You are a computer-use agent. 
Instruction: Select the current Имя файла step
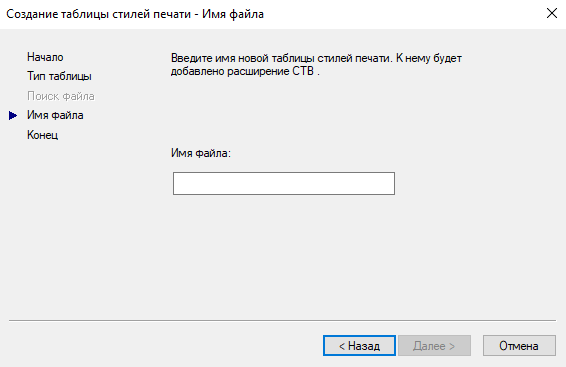pos(55,115)
